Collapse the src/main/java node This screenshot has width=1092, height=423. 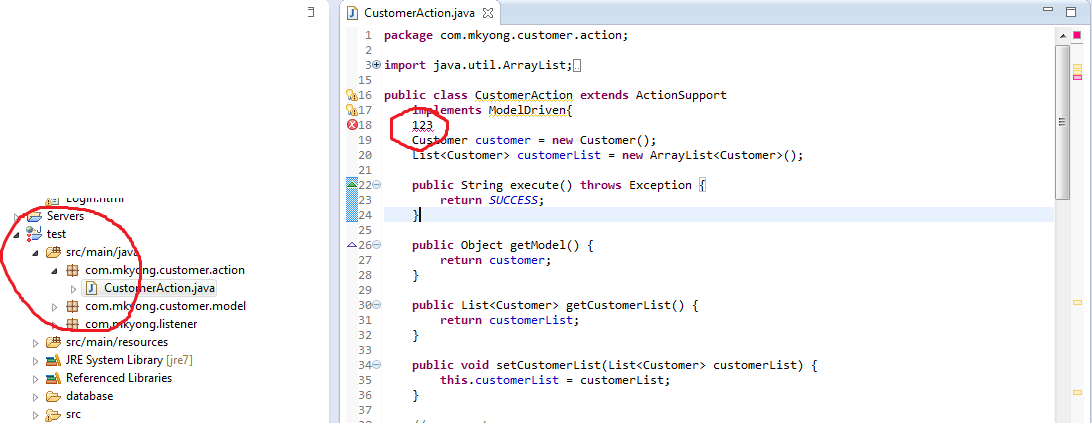click(36, 252)
